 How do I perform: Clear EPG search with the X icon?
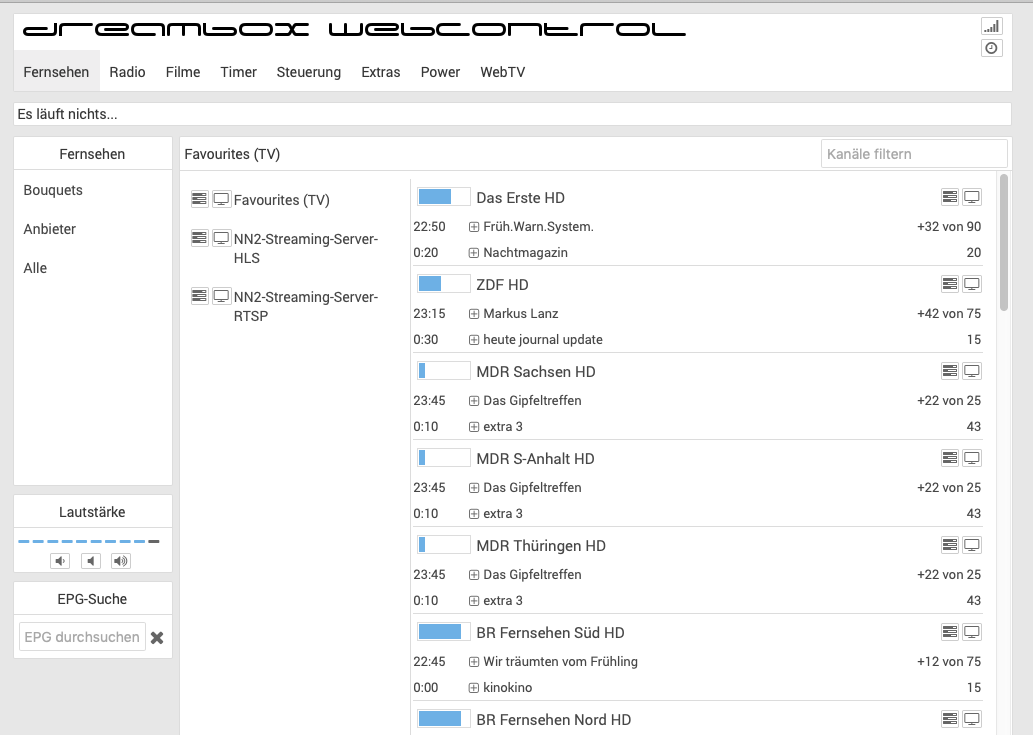click(157, 638)
